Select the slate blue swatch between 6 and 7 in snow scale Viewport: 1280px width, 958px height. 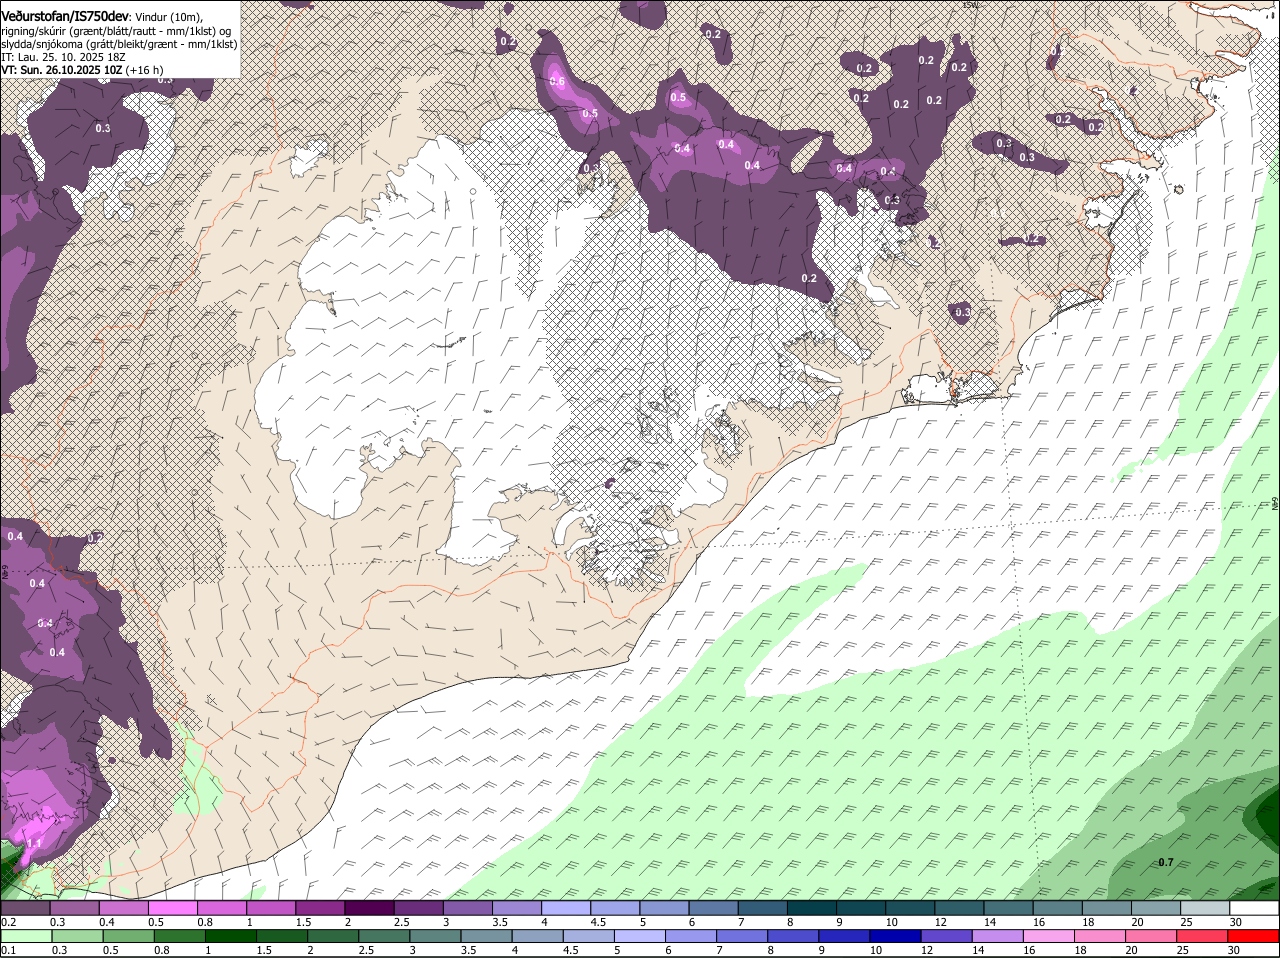tap(713, 908)
